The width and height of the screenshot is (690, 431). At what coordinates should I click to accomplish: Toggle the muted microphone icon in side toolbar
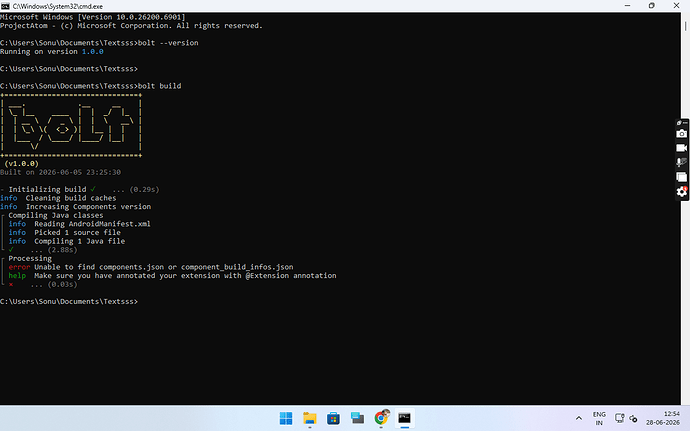tap(682, 162)
